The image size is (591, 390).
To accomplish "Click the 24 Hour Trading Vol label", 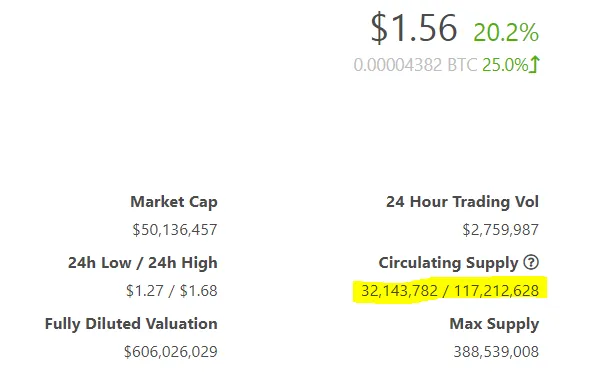I will pos(462,202).
